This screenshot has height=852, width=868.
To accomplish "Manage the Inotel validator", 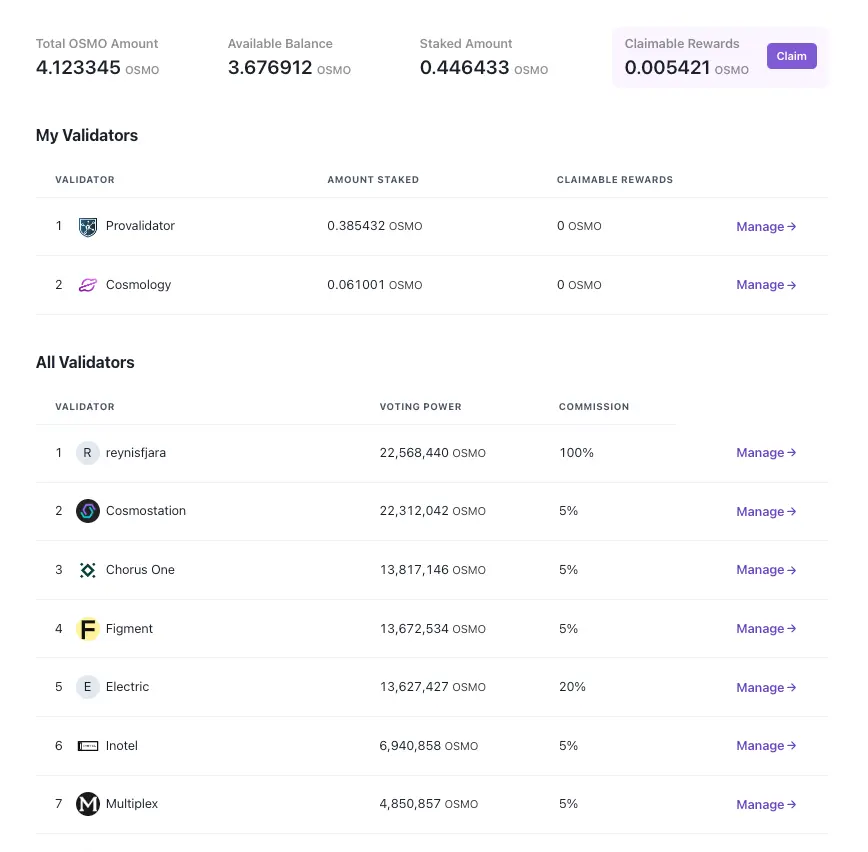I will tap(766, 746).
